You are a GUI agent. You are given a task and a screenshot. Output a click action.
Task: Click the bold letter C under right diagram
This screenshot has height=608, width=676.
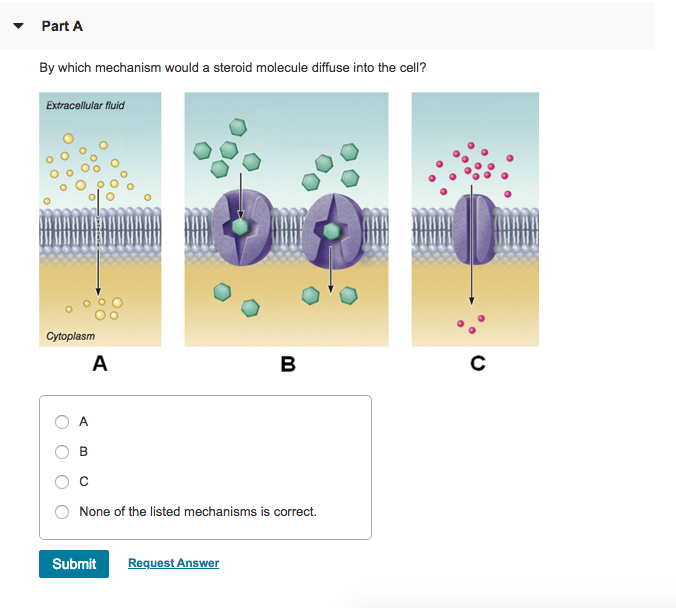point(477,365)
